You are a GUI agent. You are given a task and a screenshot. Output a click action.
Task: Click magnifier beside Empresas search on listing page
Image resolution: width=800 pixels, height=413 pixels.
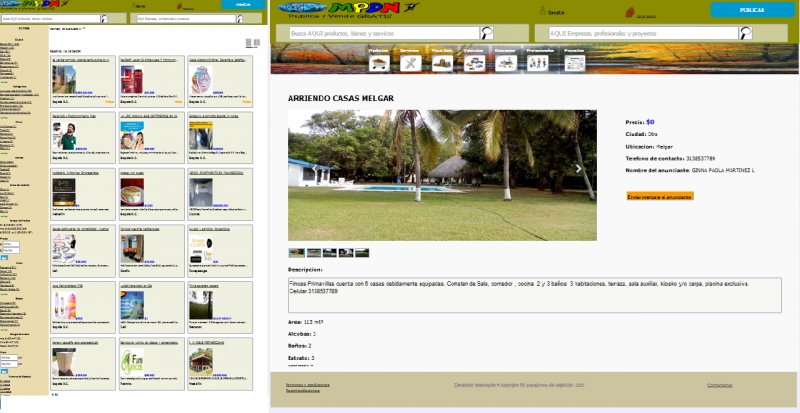(x=239, y=18)
